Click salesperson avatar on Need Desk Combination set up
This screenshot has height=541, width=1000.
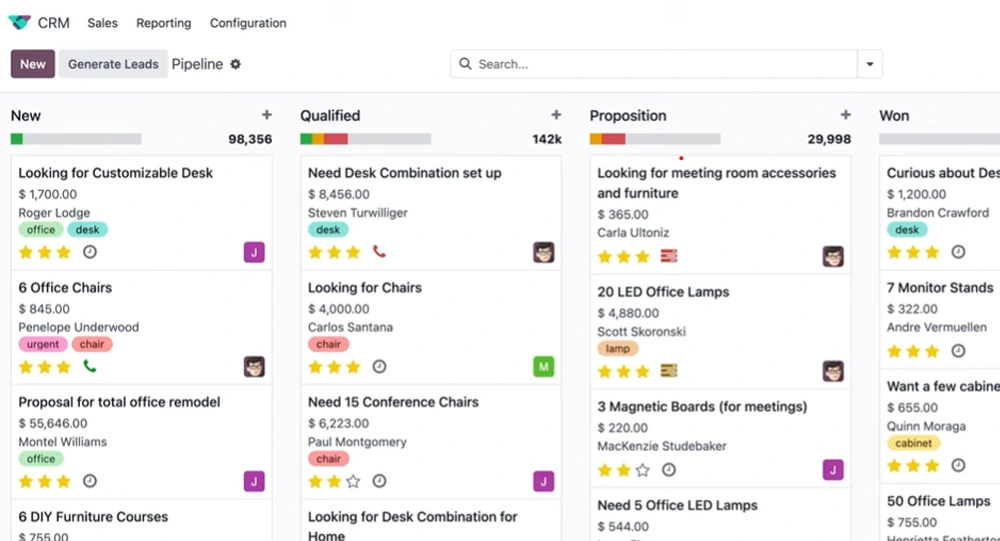click(543, 252)
